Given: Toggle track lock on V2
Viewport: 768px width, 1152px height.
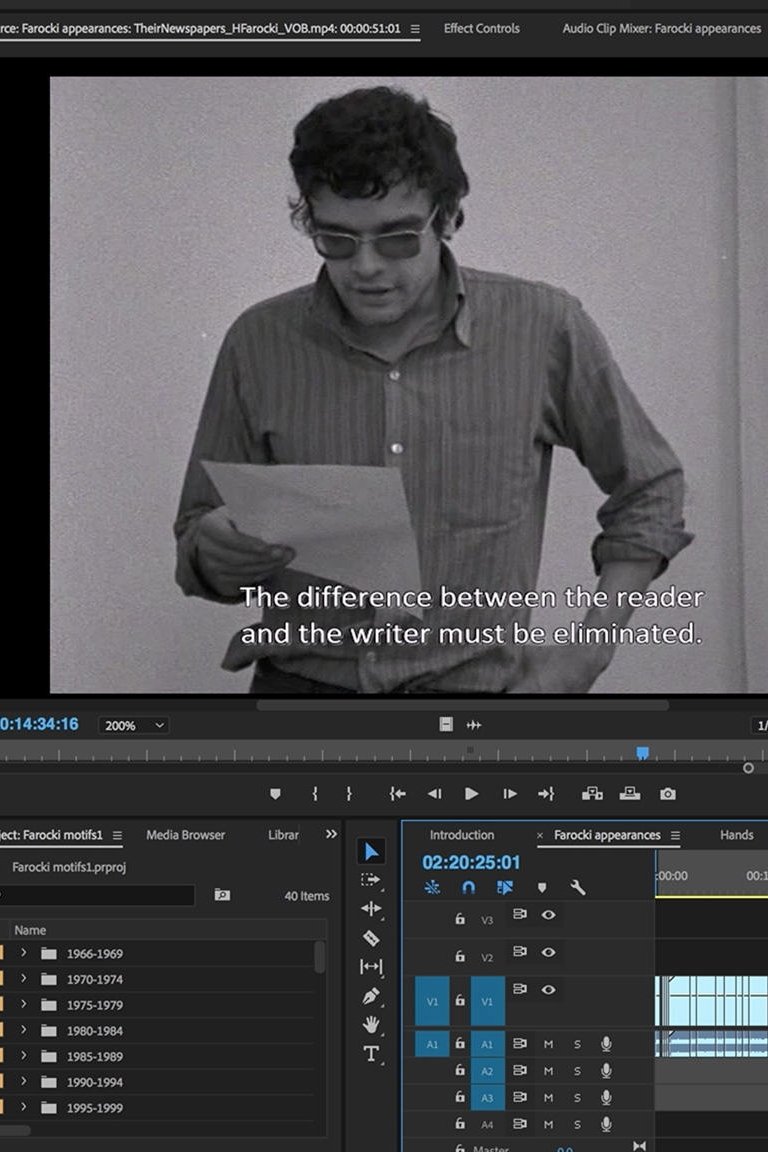Looking at the screenshot, I should pyautogui.click(x=460, y=957).
